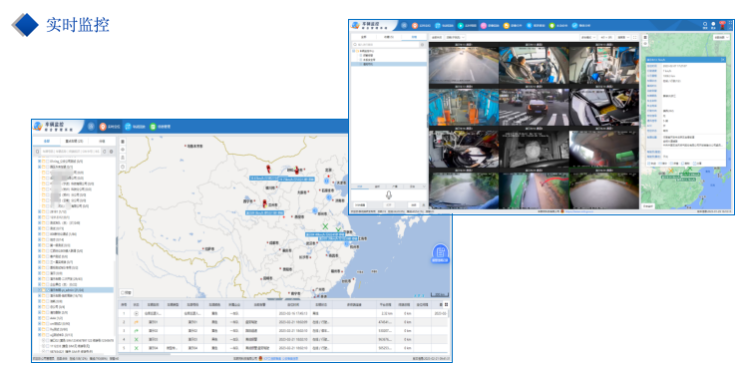Click the first button above the video wall
The width and height of the screenshot is (755, 379).
[437, 37]
